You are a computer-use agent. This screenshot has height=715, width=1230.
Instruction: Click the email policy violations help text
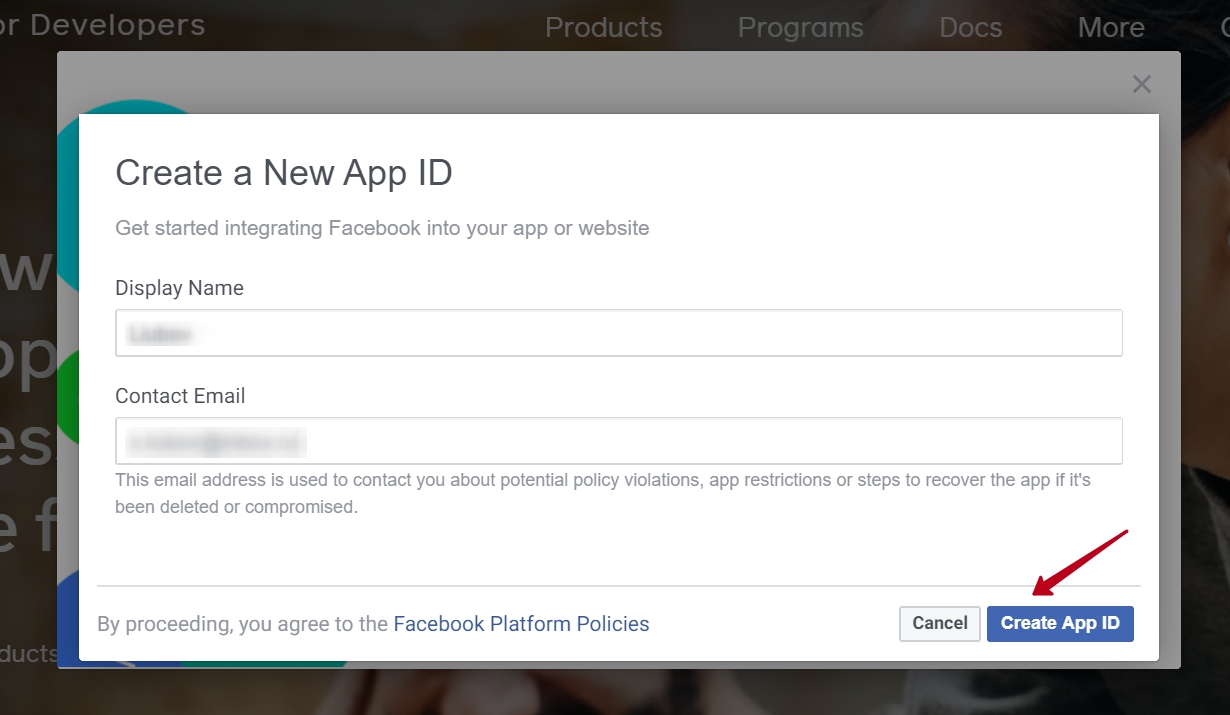click(602, 493)
